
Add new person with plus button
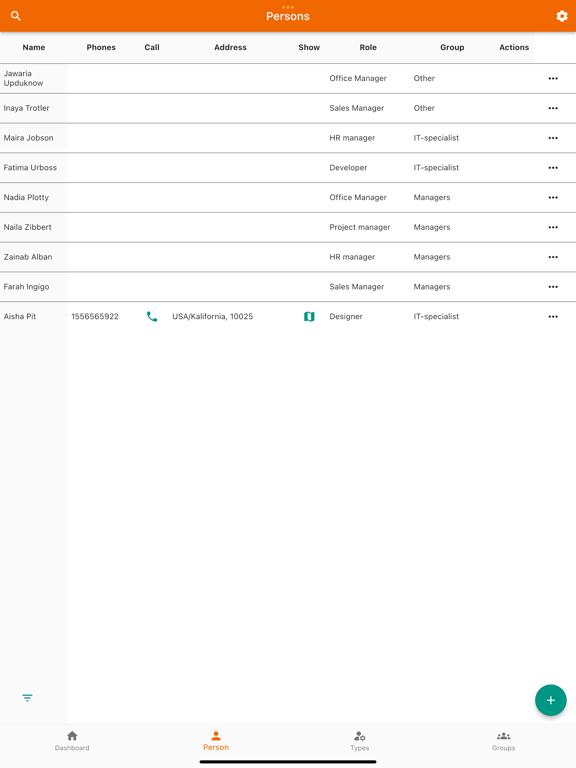551,700
